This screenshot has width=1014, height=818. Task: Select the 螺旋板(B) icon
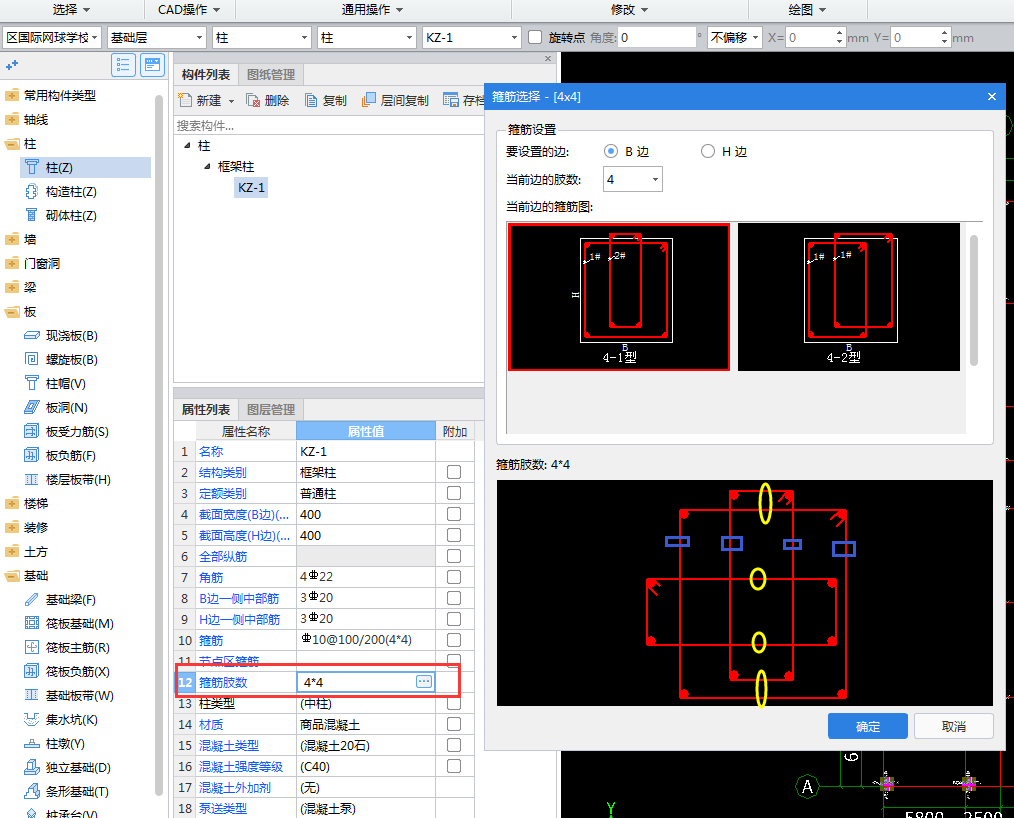point(32,360)
